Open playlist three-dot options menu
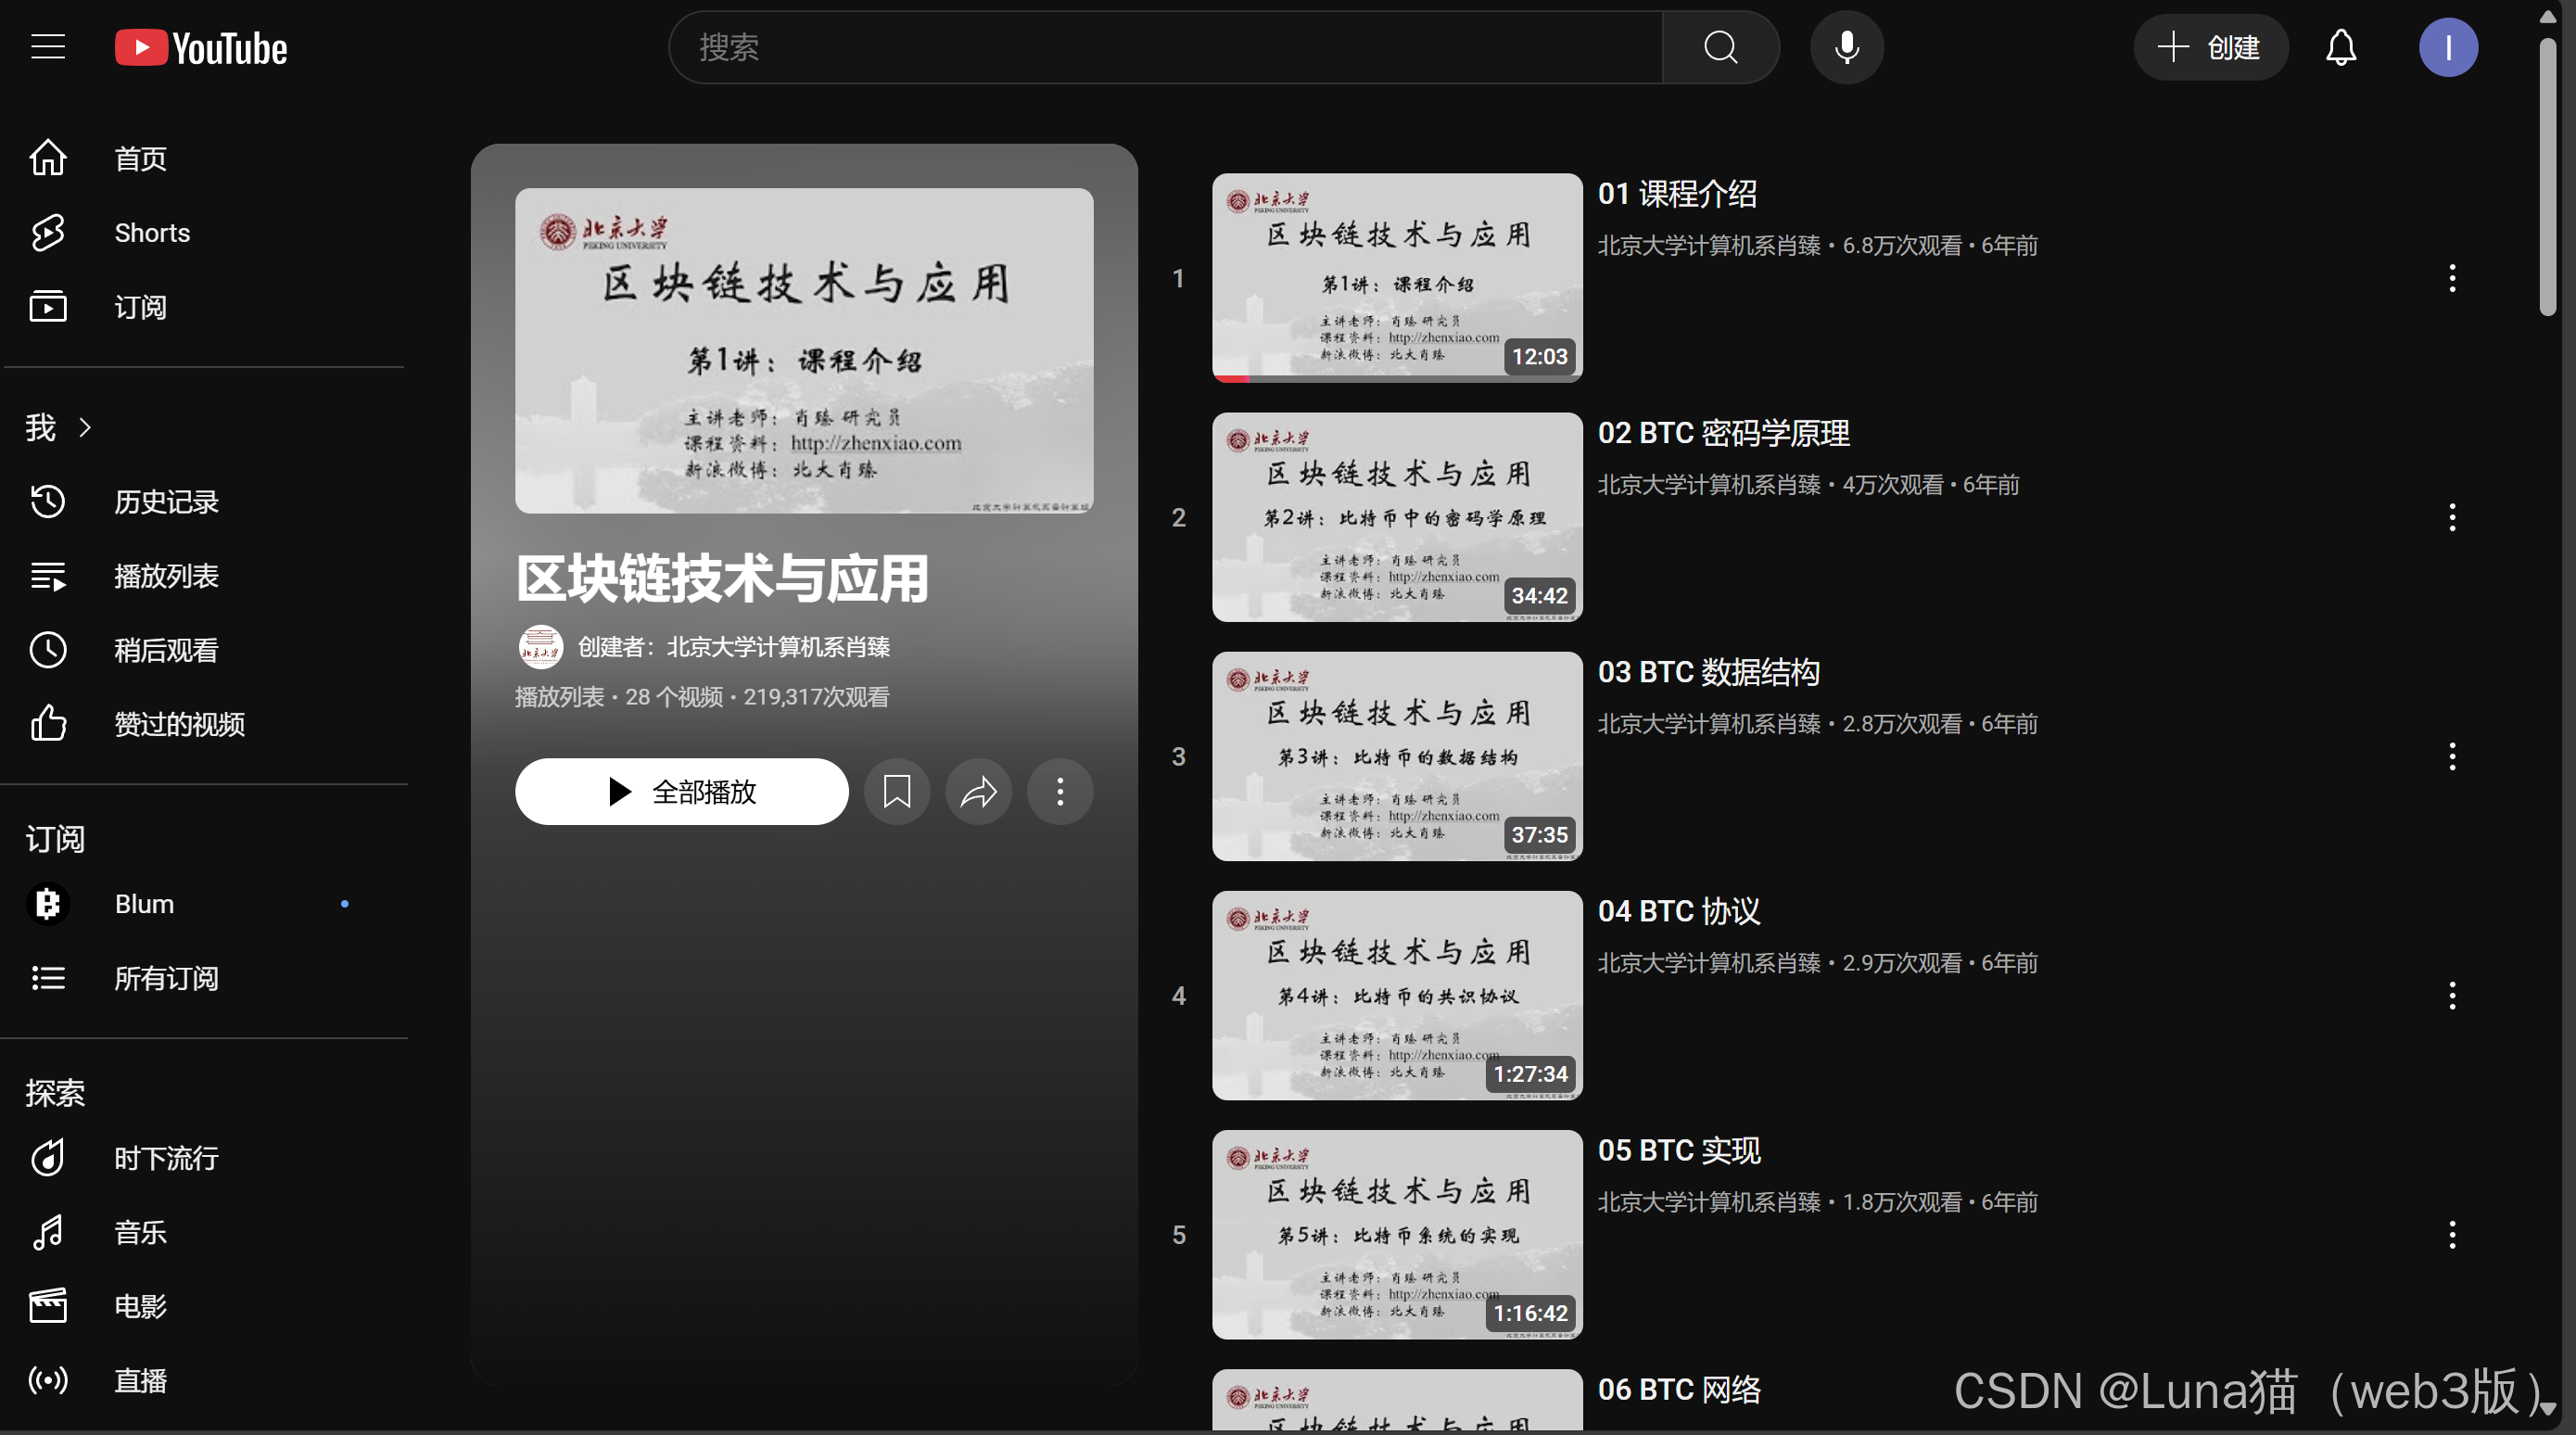Screen dimensions: 2576x1435 1060,792
